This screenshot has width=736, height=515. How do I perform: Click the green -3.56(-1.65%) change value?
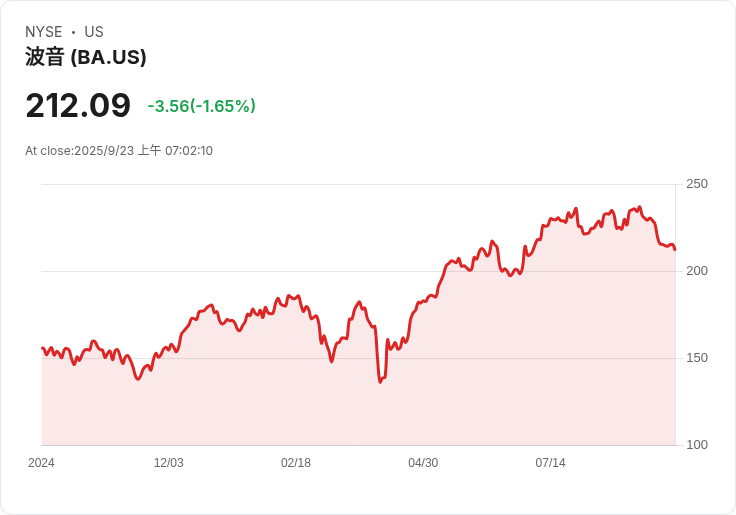tap(201, 106)
